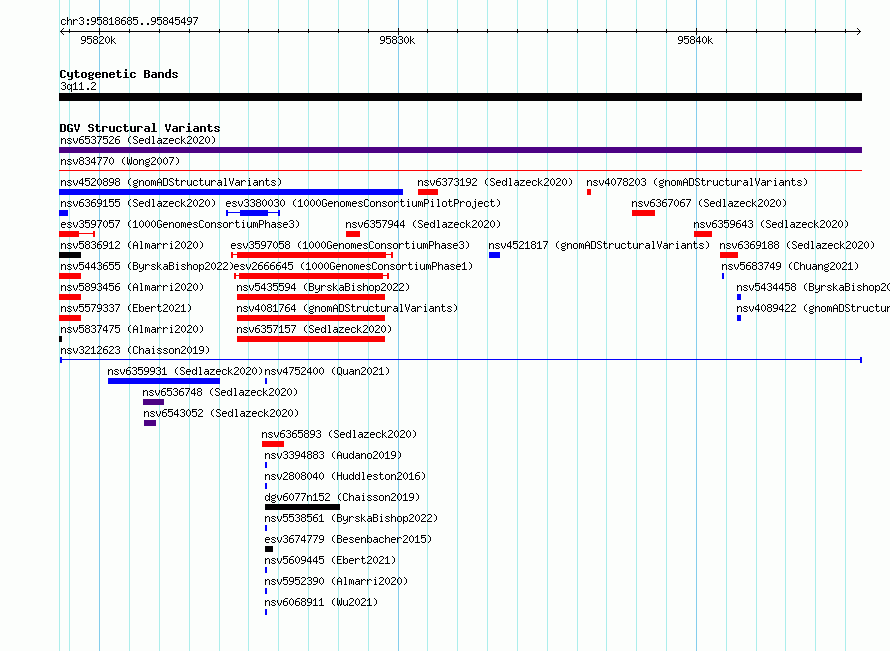Open nsv6359931 (Sedlazeck2020) label
Image resolution: width=890 pixels, height=651 pixels.
(x=185, y=371)
